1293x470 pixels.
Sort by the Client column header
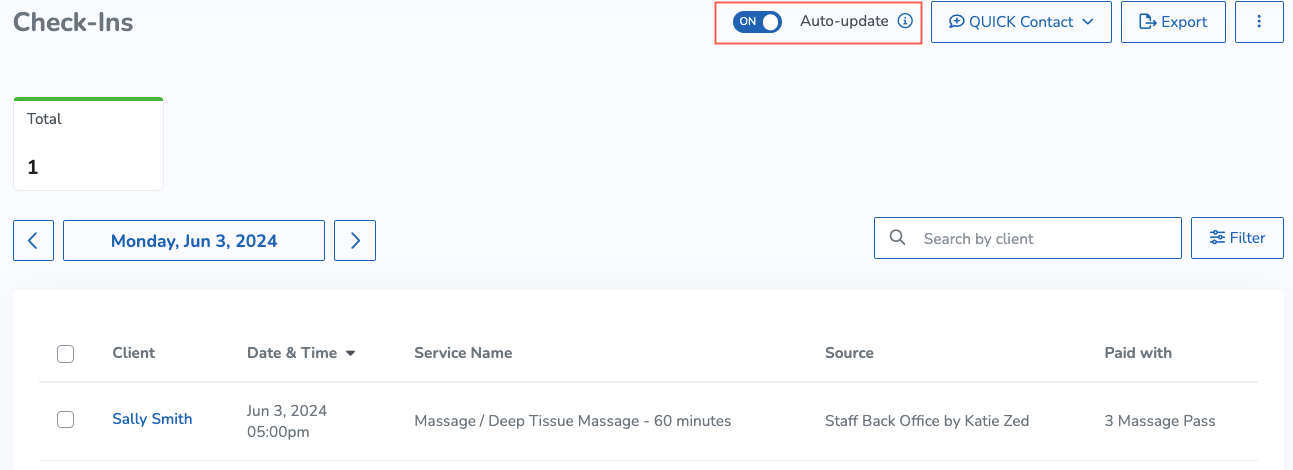[x=134, y=353]
